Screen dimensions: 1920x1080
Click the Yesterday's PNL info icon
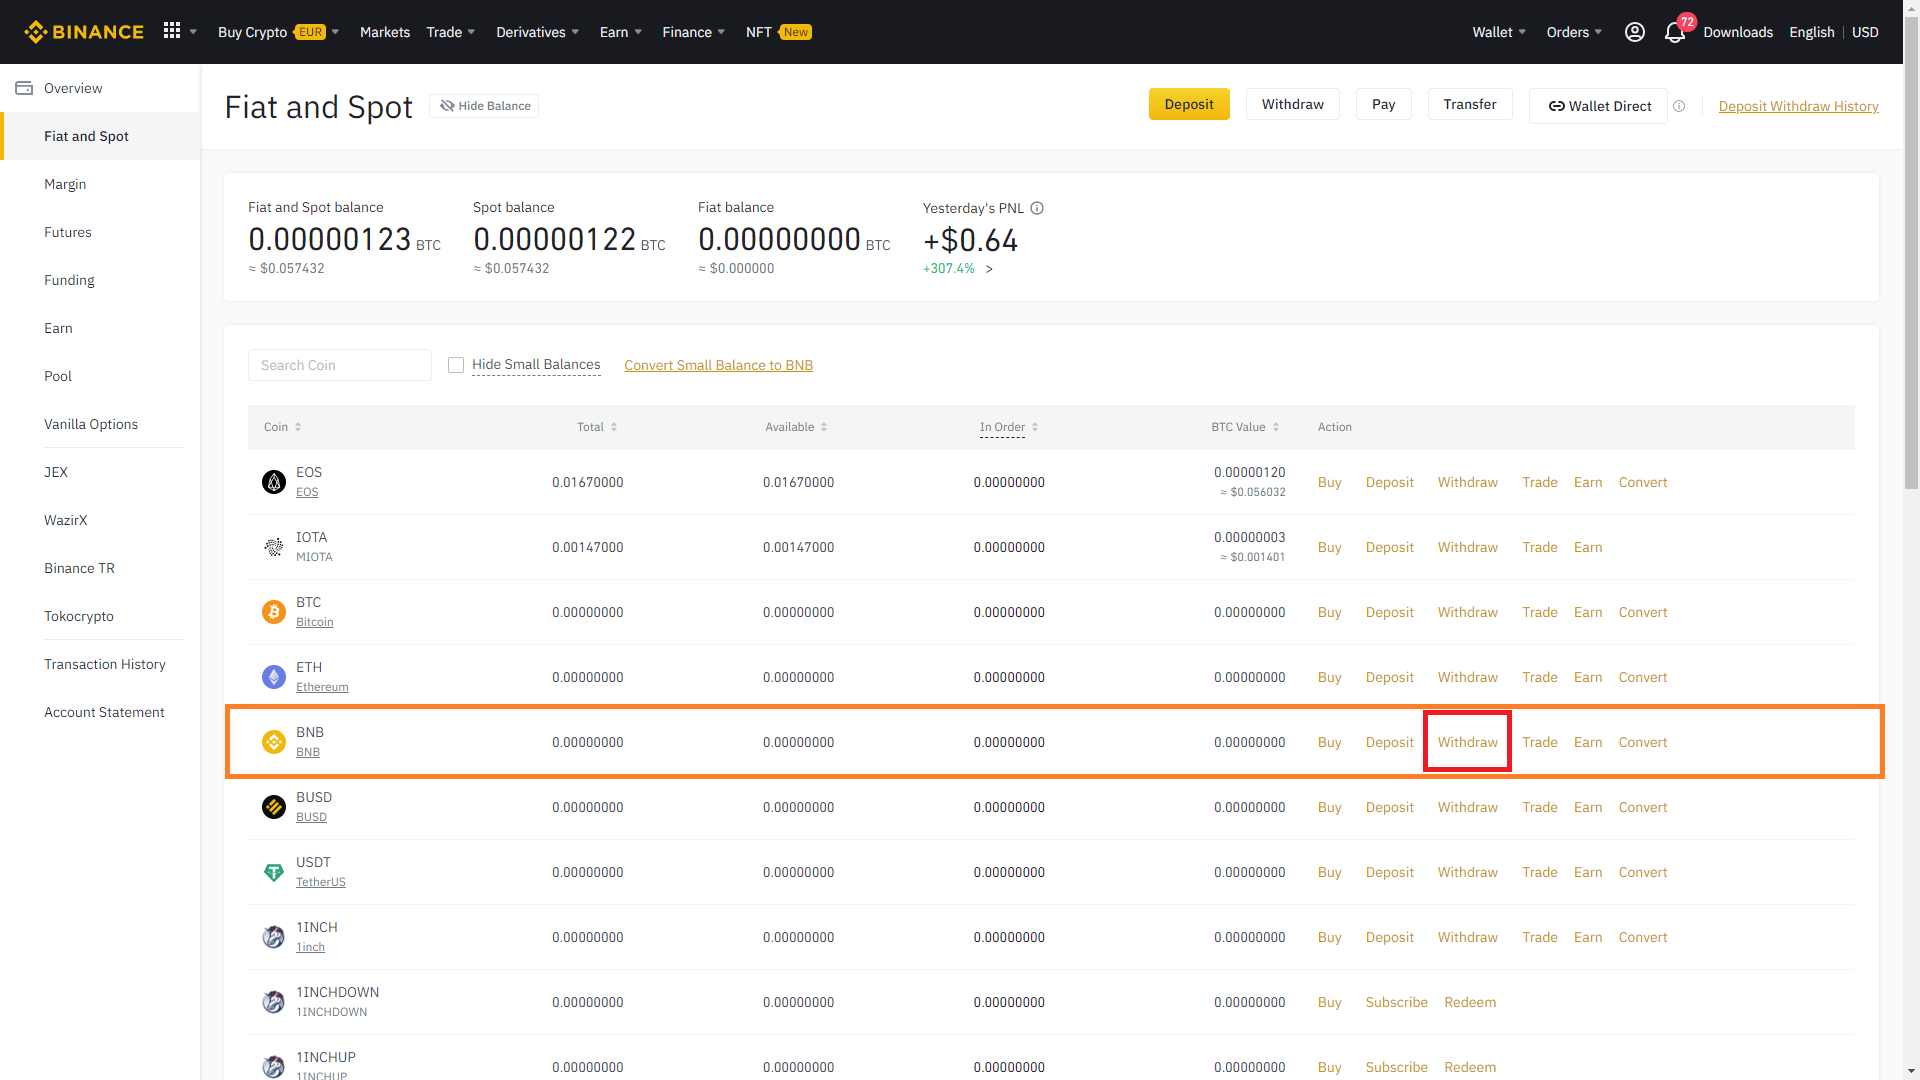(1037, 208)
